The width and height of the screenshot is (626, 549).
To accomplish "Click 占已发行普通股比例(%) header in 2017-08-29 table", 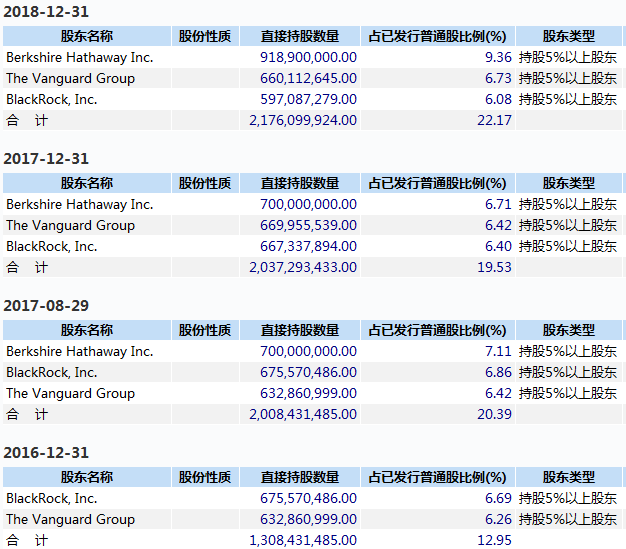I will coord(438,330).
